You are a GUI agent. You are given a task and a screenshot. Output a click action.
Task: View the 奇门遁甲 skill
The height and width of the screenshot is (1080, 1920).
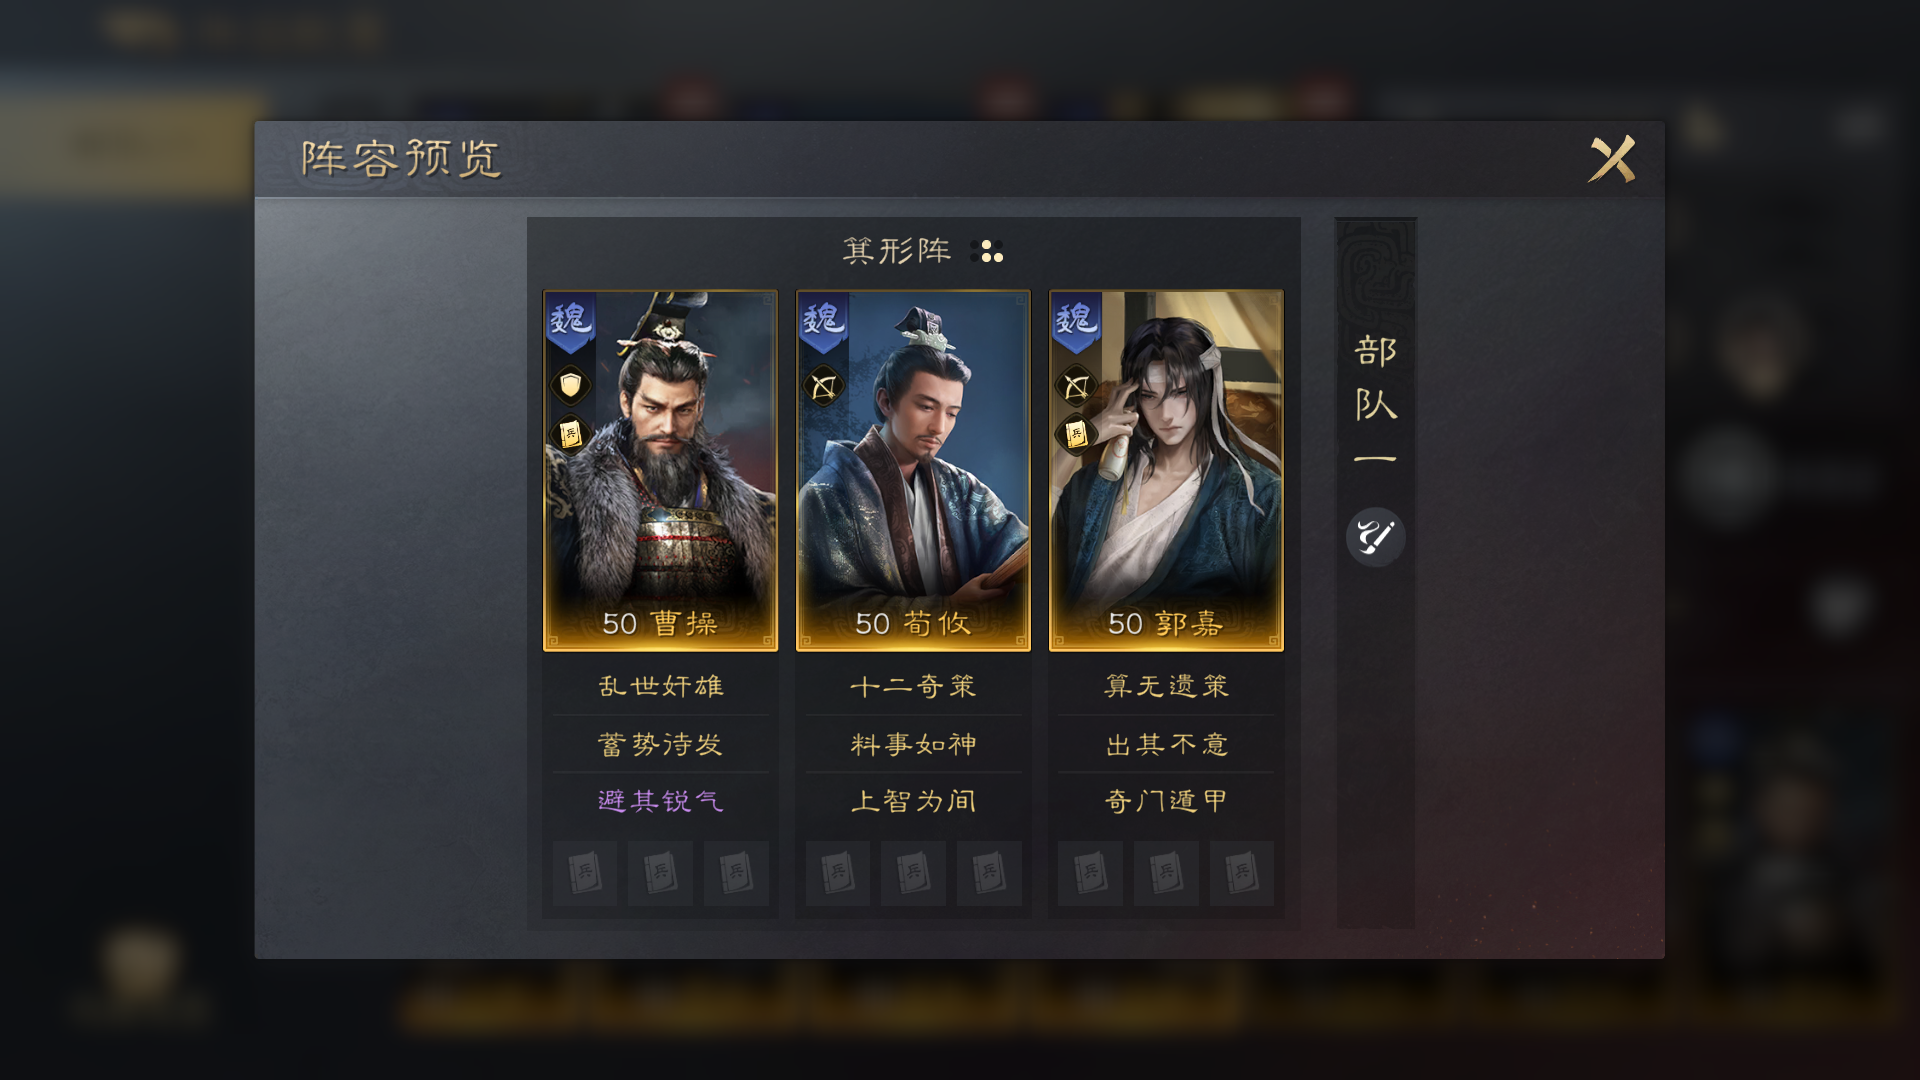1166,801
